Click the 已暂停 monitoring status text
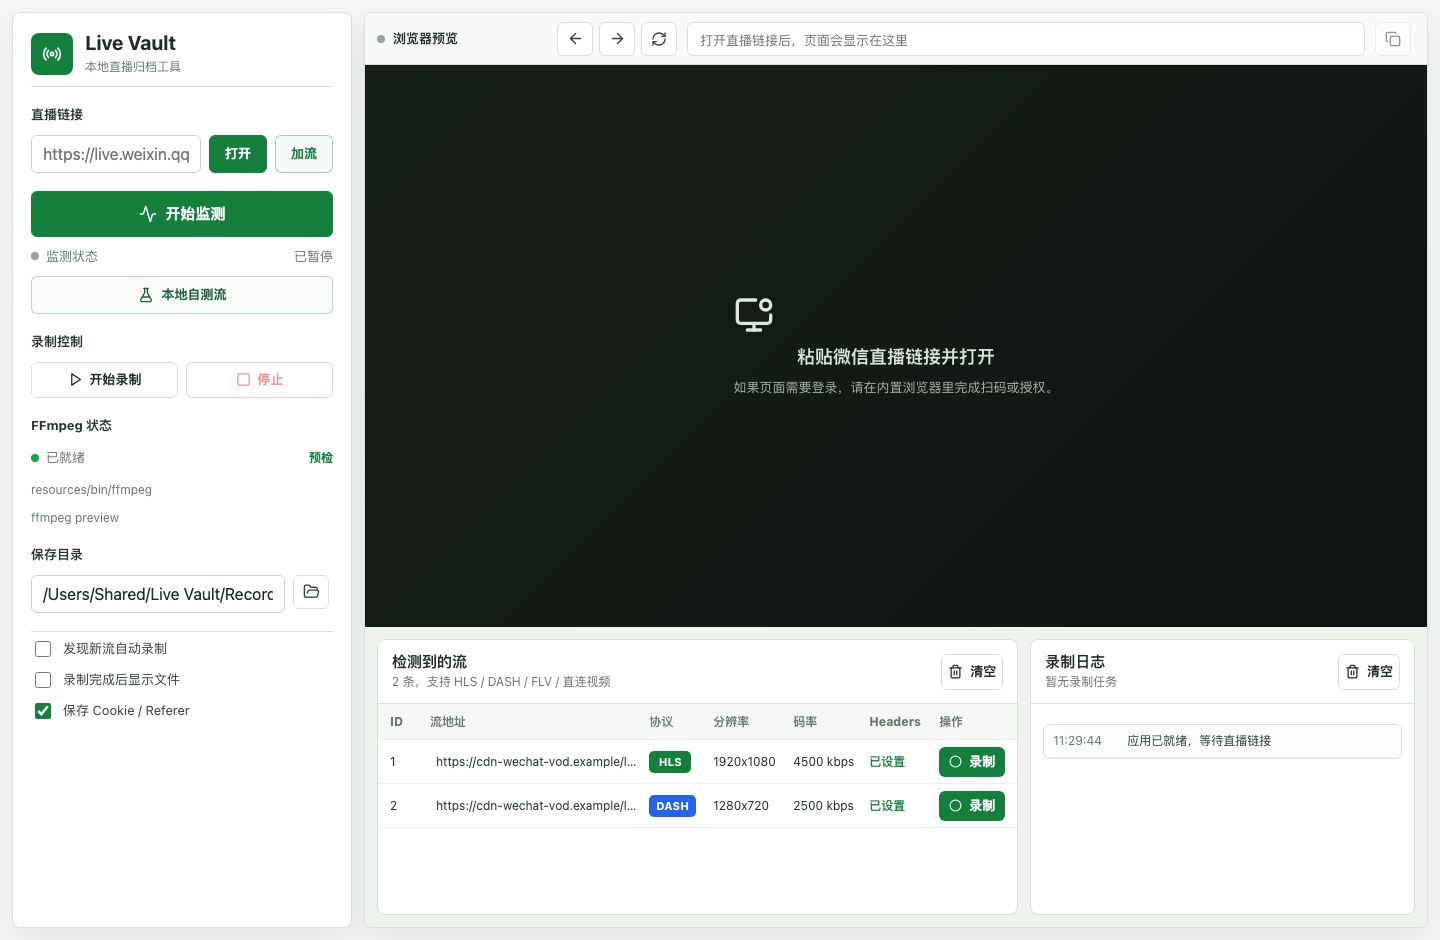The width and height of the screenshot is (1440, 940). coord(313,256)
